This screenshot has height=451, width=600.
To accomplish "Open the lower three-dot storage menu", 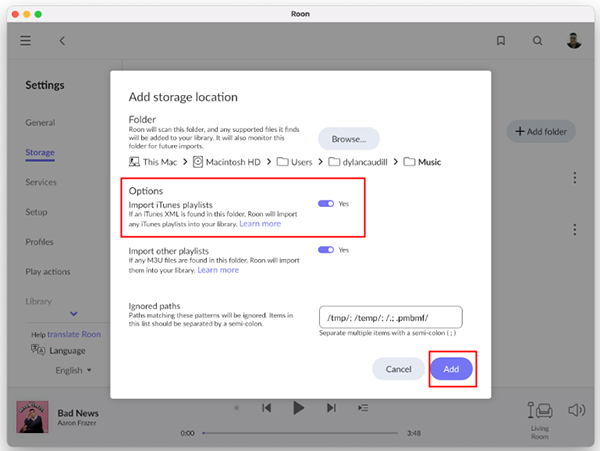I will pos(574,230).
